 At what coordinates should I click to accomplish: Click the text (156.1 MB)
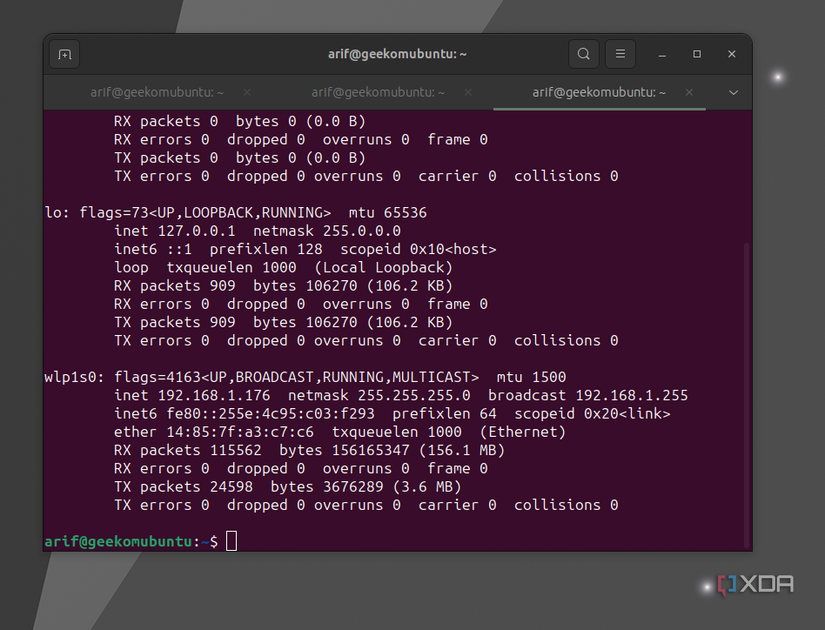point(462,451)
